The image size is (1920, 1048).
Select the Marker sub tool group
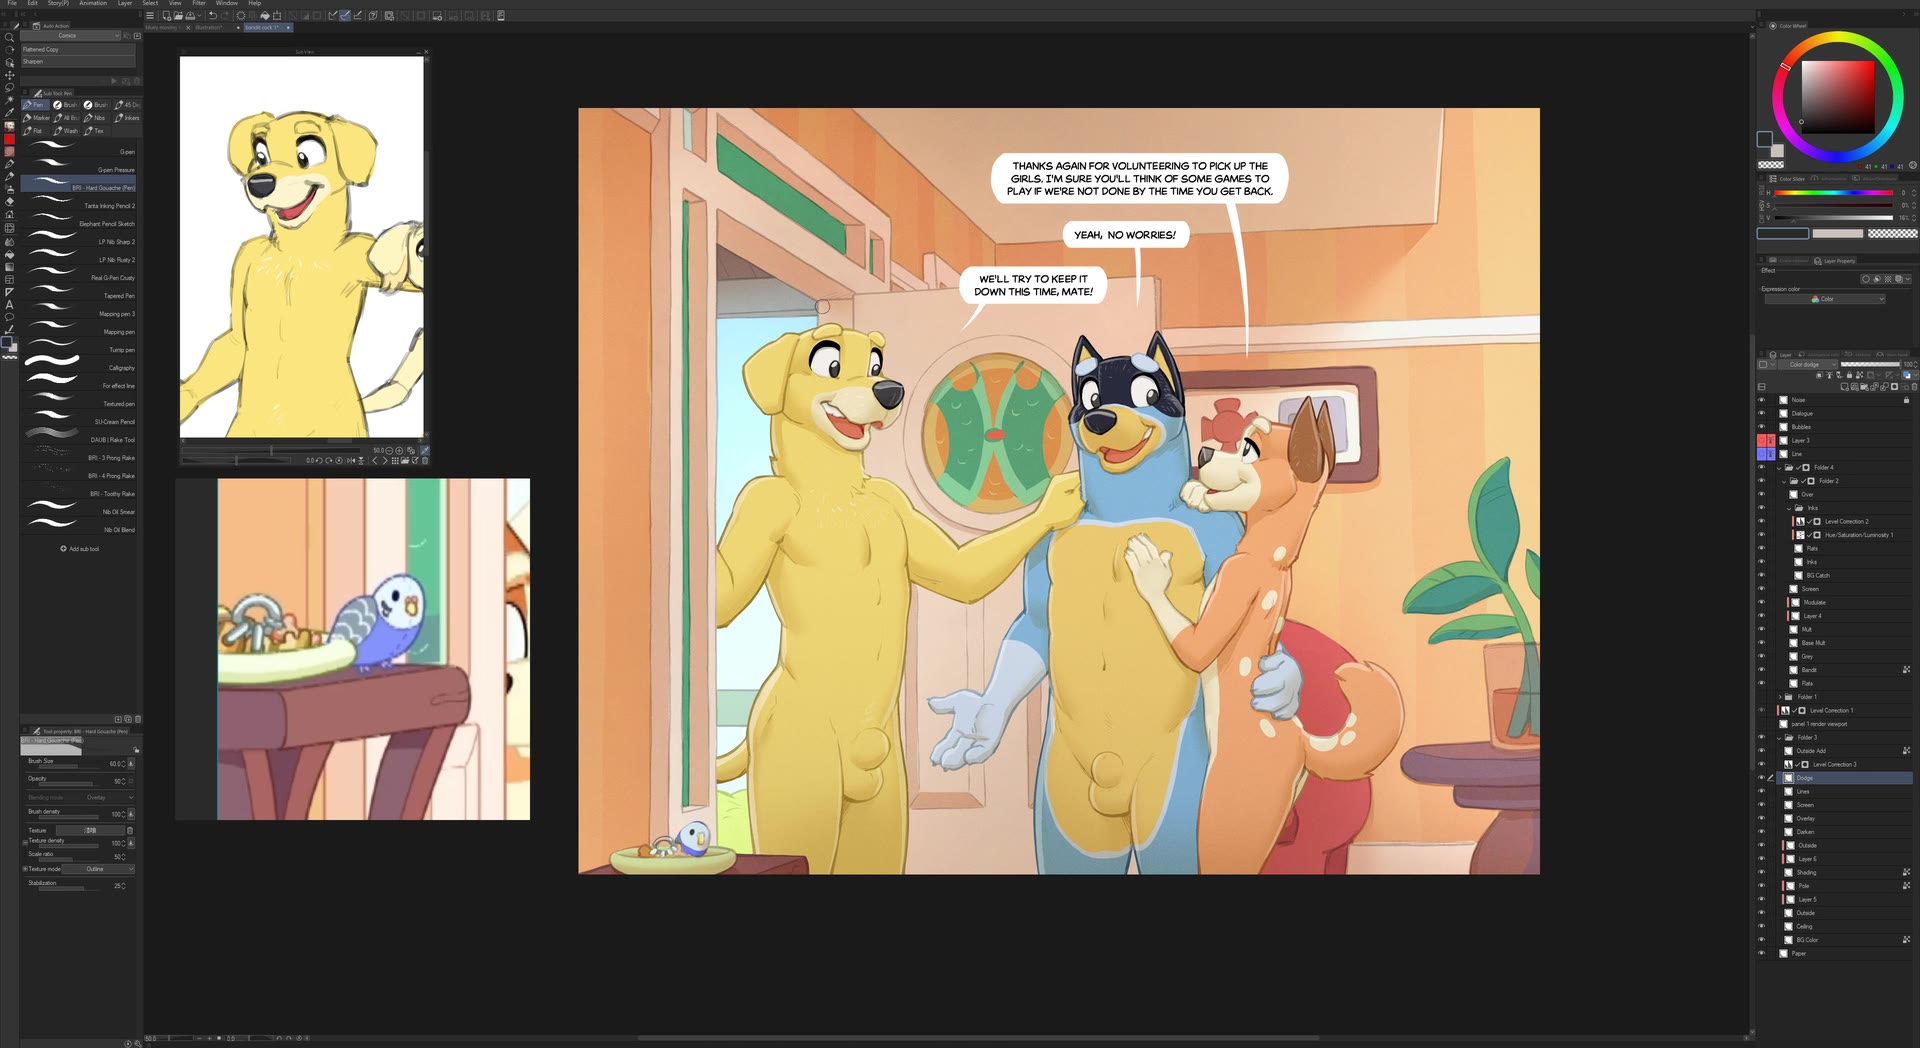pyautogui.click(x=37, y=118)
